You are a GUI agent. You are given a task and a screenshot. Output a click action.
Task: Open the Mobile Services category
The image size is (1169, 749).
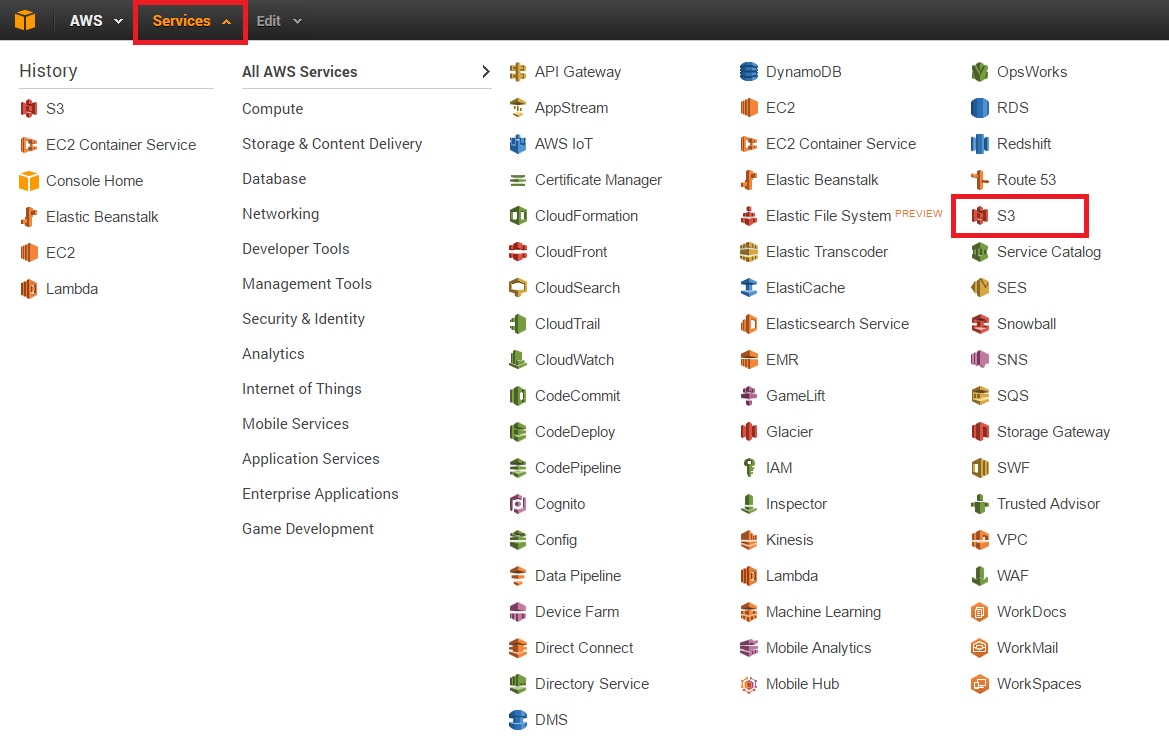click(x=295, y=424)
